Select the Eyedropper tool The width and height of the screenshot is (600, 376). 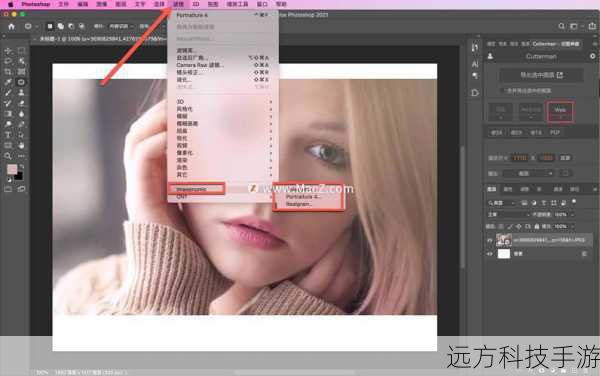click(x=8, y=82)
